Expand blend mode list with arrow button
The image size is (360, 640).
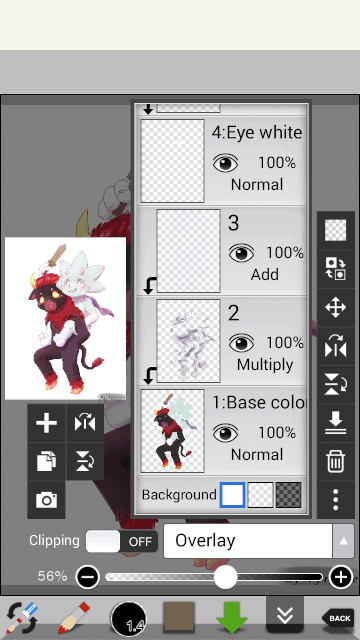tap(343, 541)
